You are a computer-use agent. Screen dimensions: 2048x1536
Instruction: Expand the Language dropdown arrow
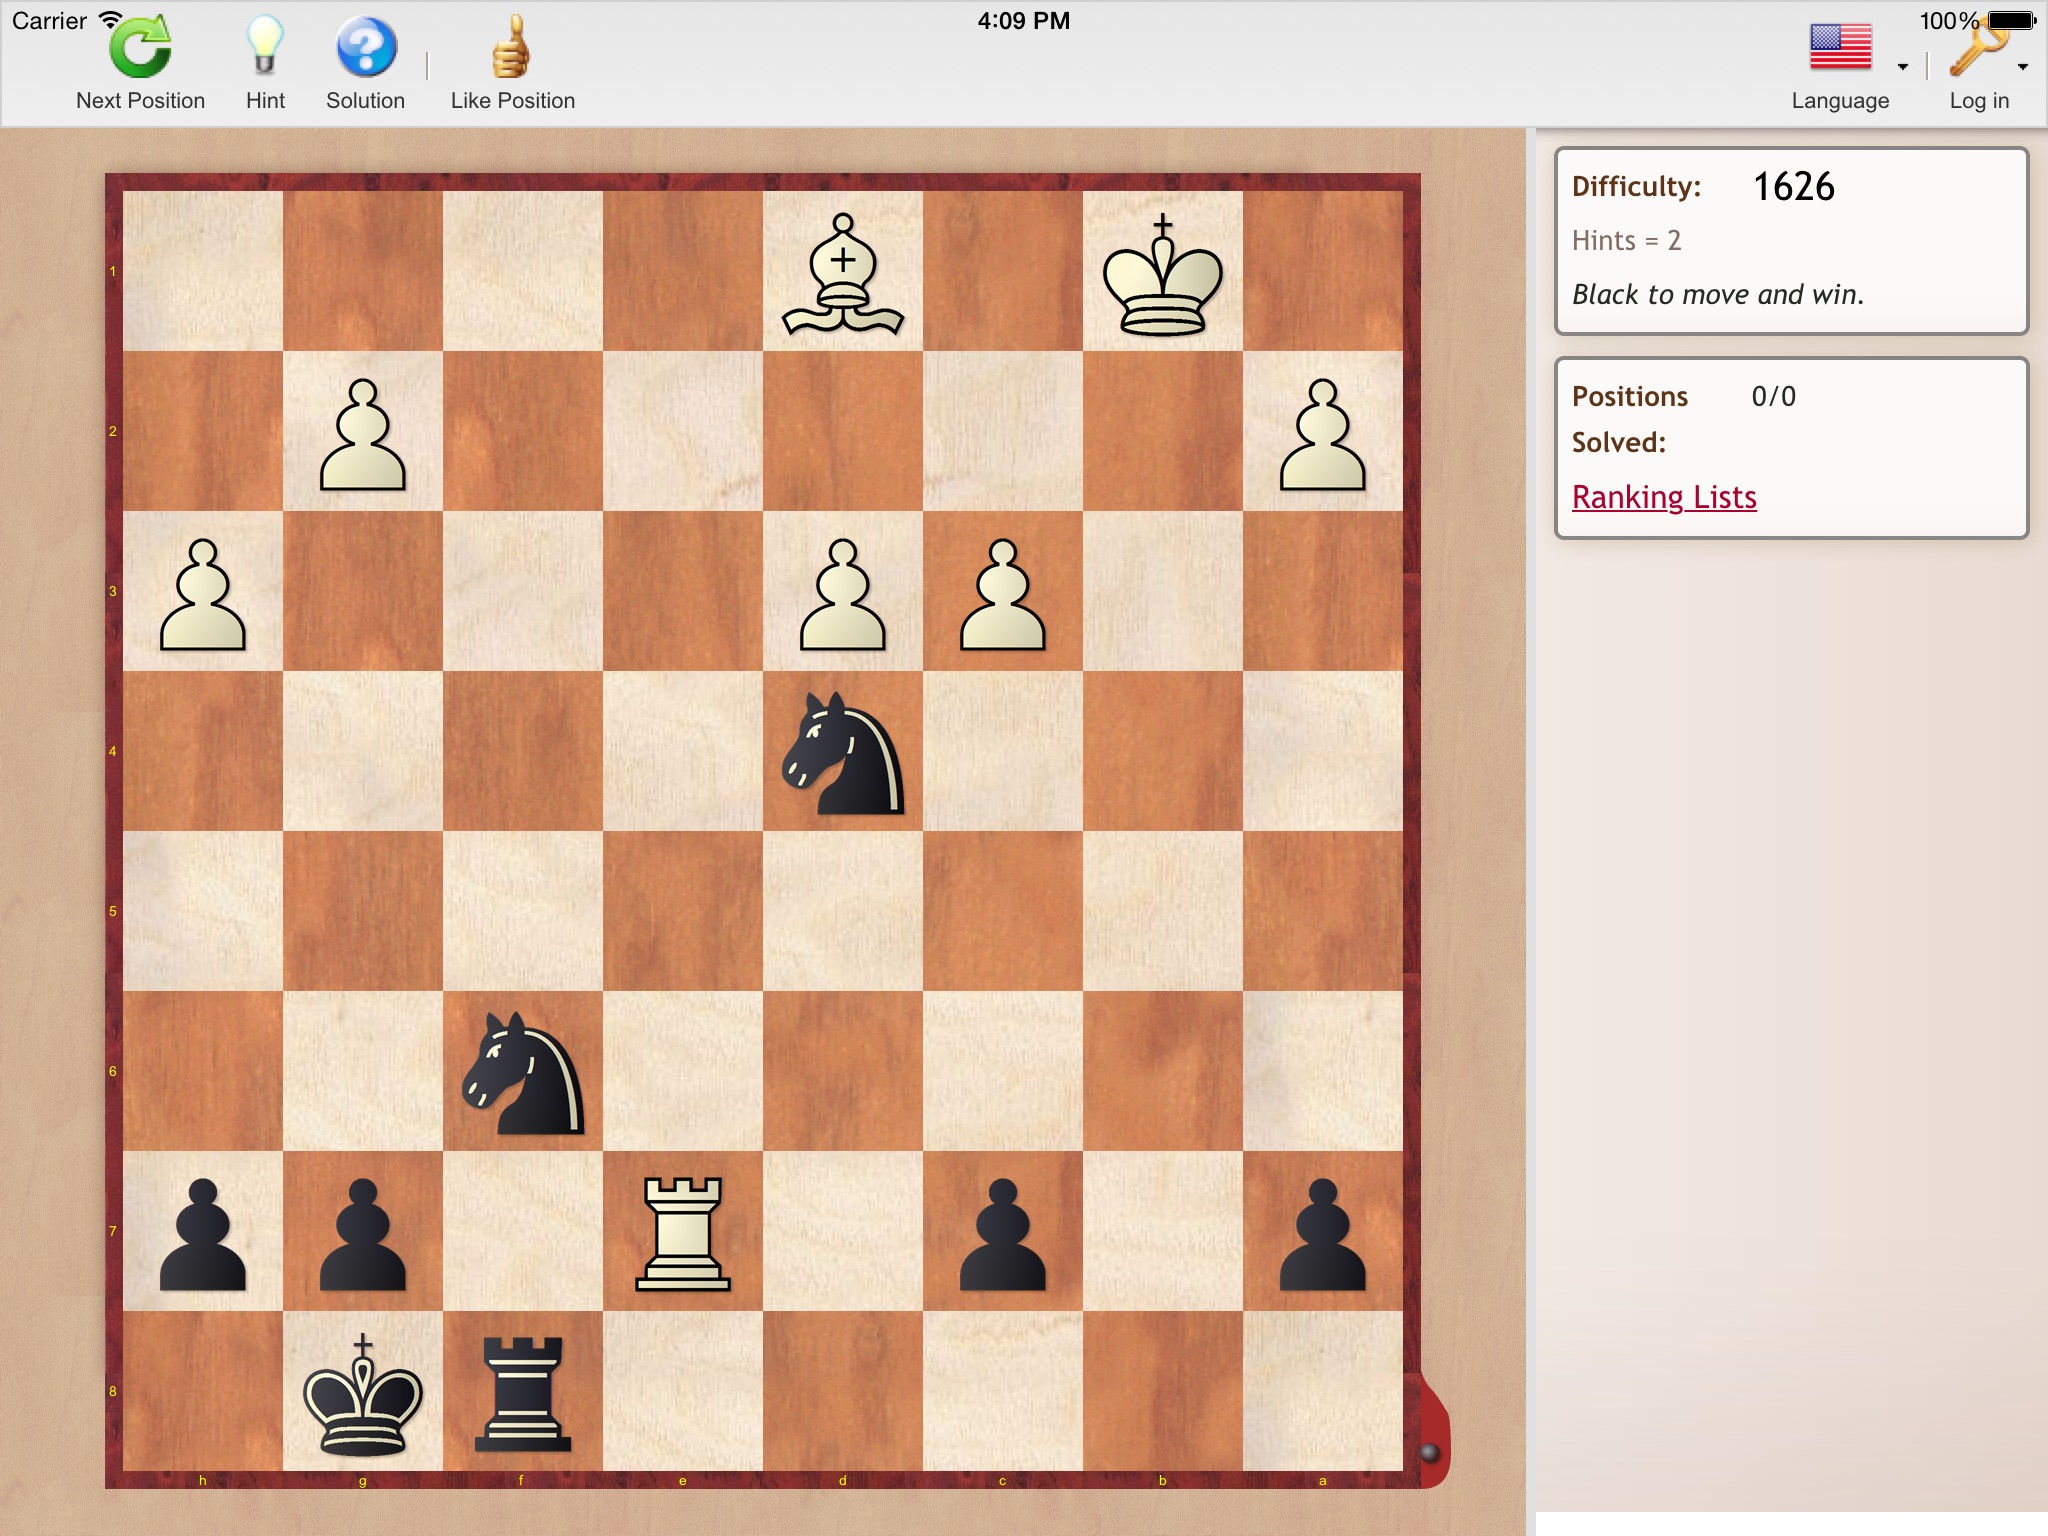pyautogui.click(x=1902, y=67)
